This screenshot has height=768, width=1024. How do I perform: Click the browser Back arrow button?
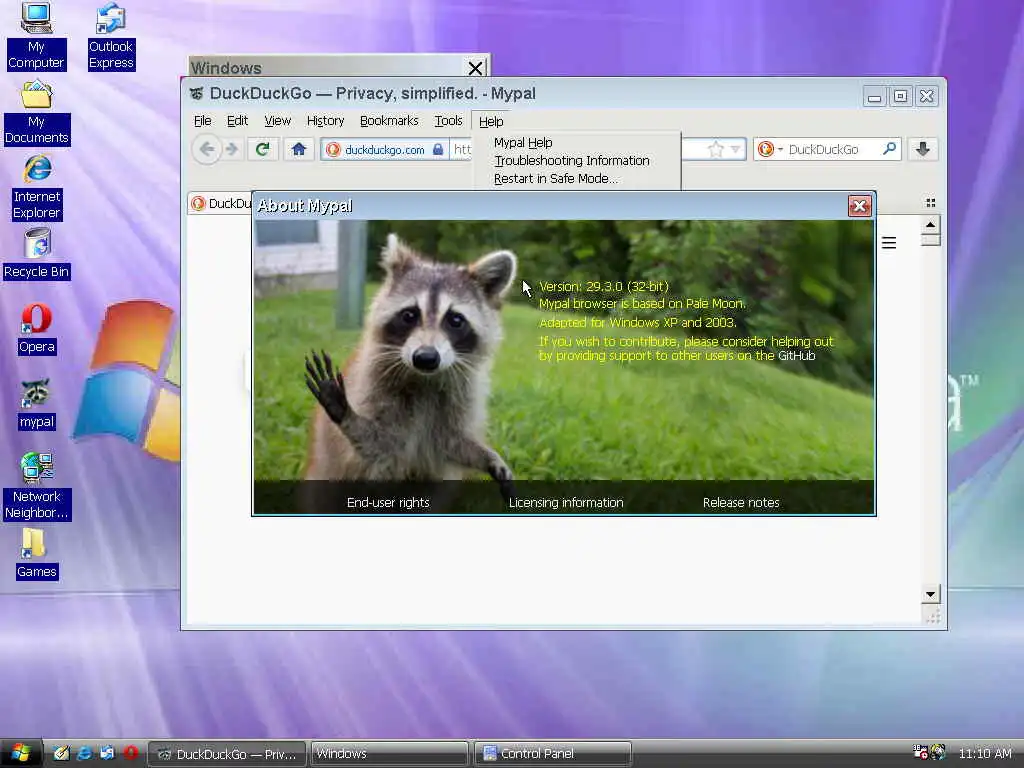(206, 150)
